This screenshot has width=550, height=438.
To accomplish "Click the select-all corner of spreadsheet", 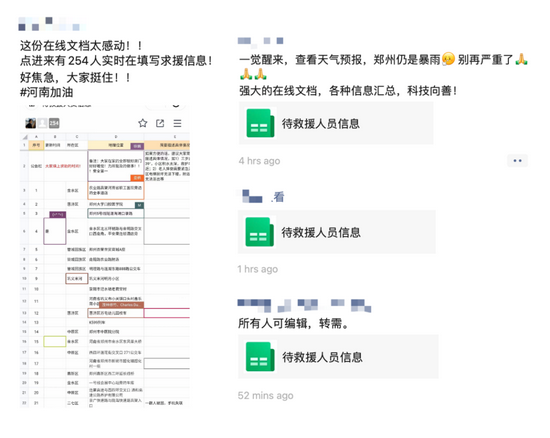I will [x=24, y=137].
